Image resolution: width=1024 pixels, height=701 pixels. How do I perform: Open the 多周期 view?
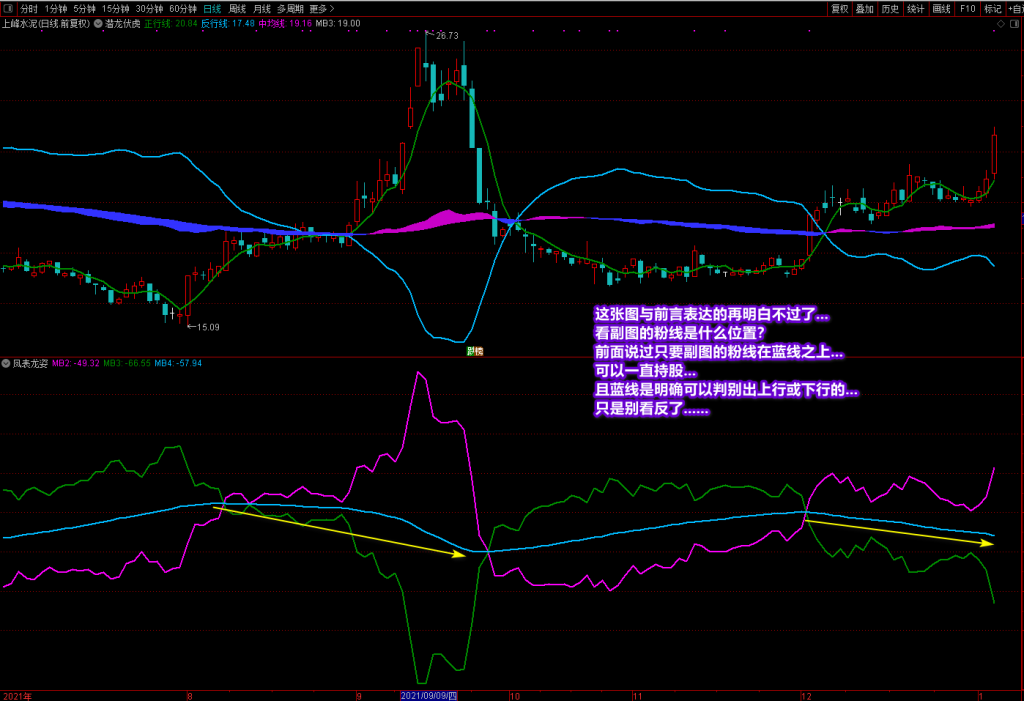[290, 8]
